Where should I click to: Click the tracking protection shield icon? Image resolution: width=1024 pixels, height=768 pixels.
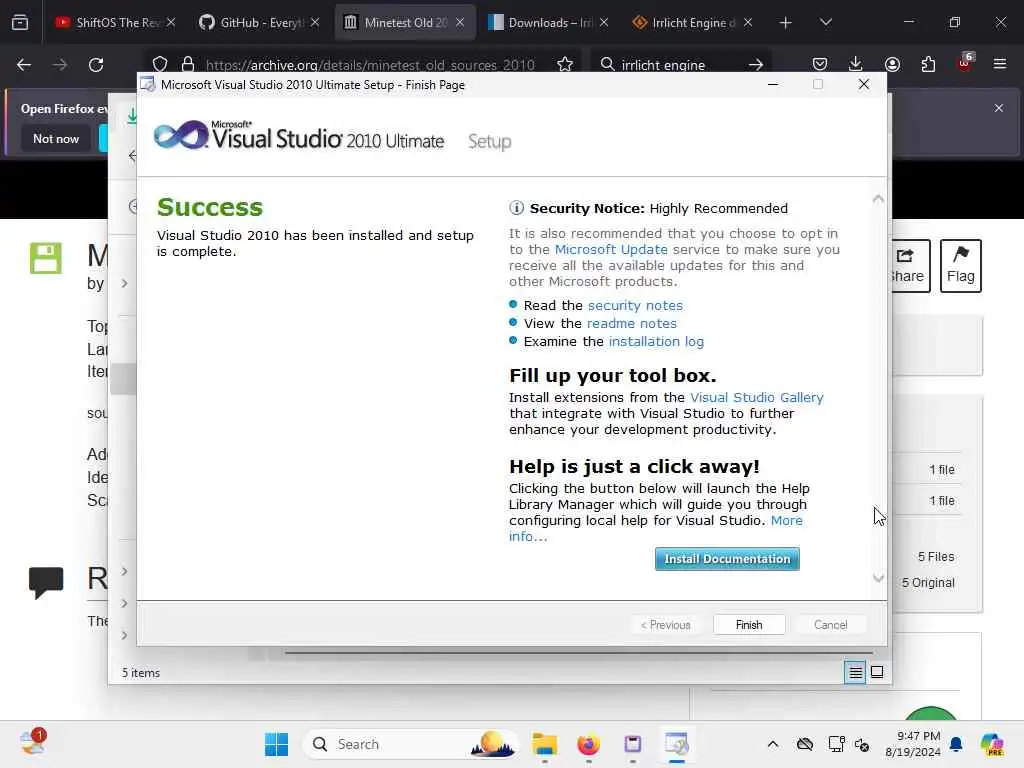click(159, 64)
